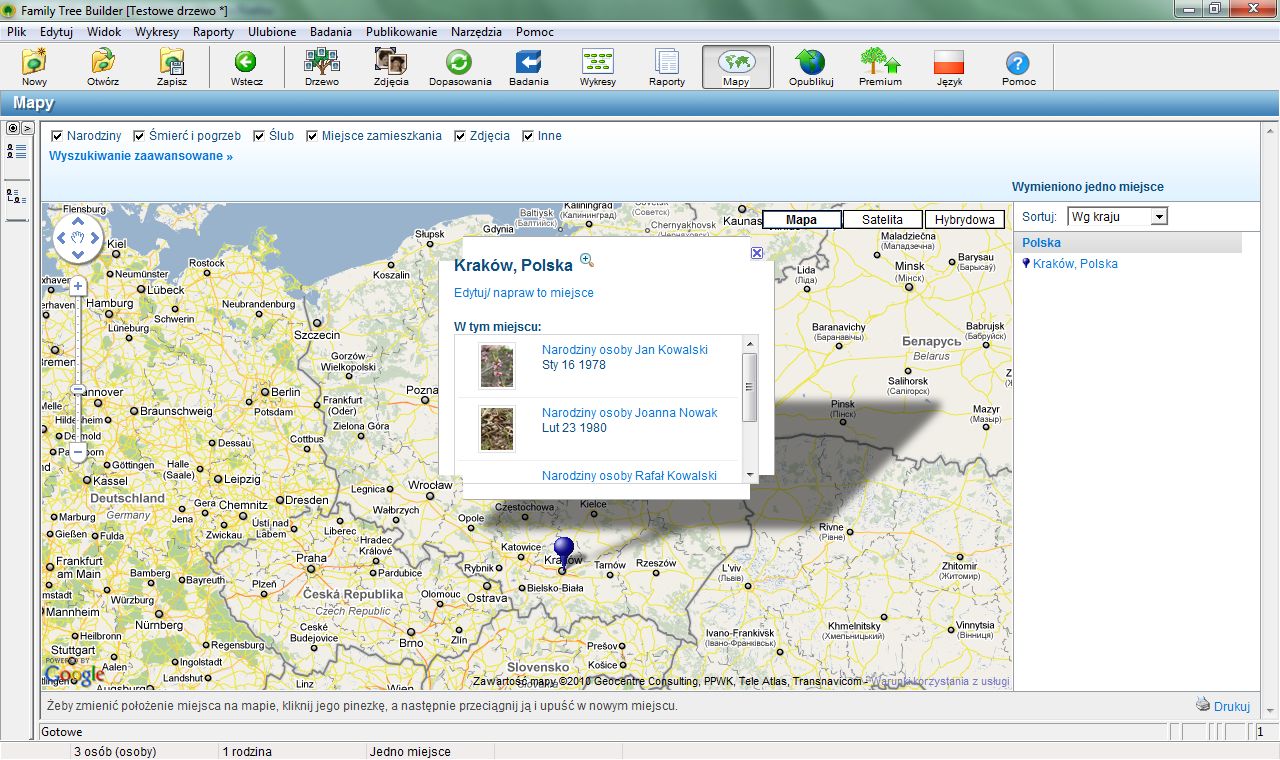
Task: Toggle the Miejsce zamieszkania checkbox
Action: tap(312, 136)
